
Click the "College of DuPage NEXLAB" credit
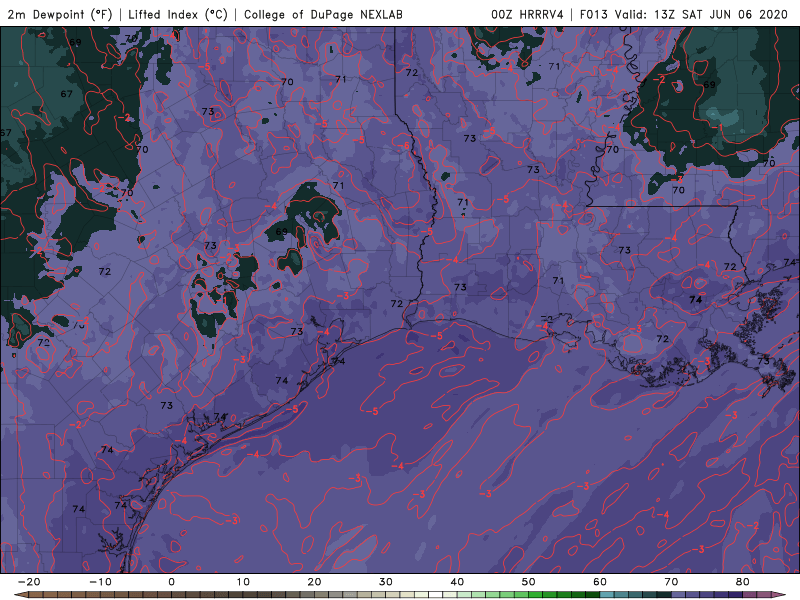[323, 14]
